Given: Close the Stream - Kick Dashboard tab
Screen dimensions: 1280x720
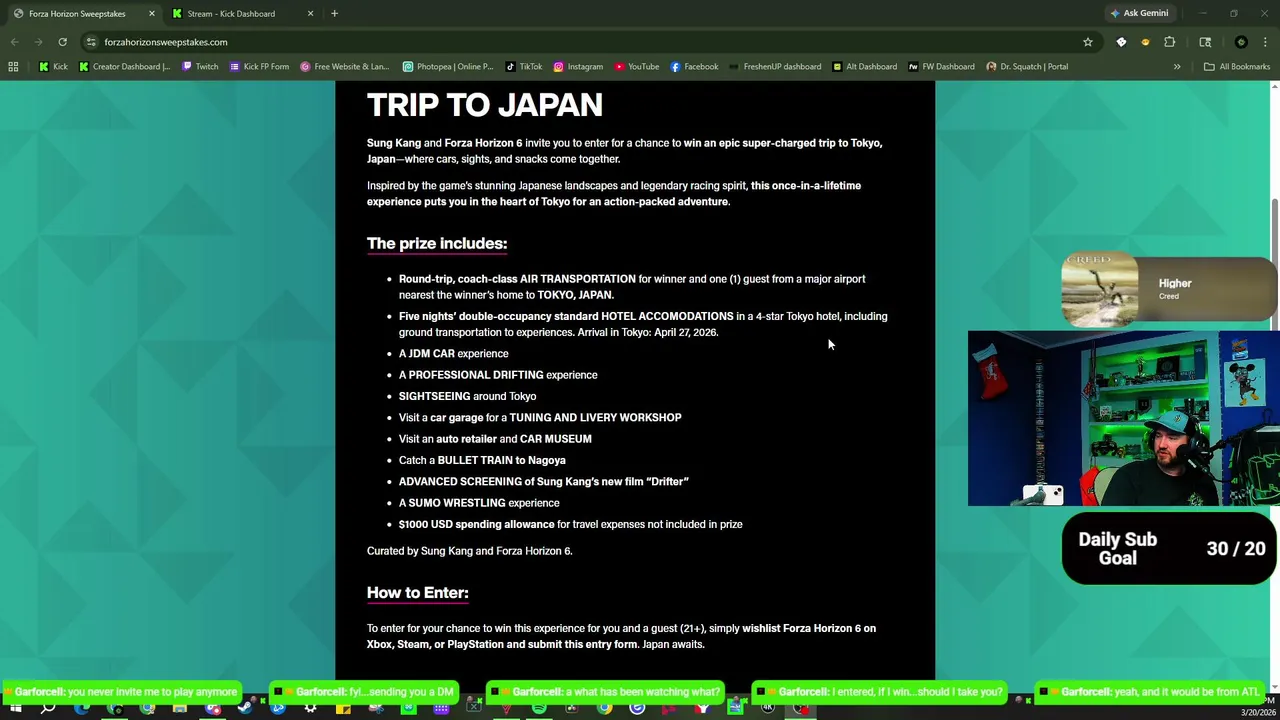Looking at the screenshot, I should pyautogui.click(x=310, y=14).
